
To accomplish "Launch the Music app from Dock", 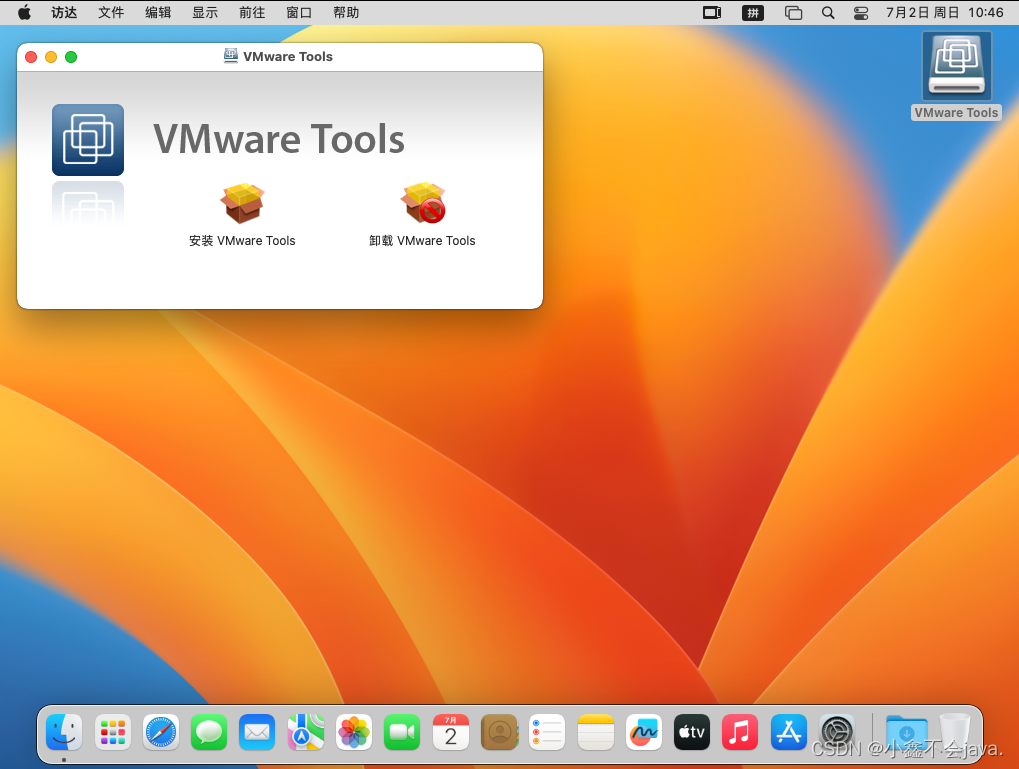I will 740,733.
